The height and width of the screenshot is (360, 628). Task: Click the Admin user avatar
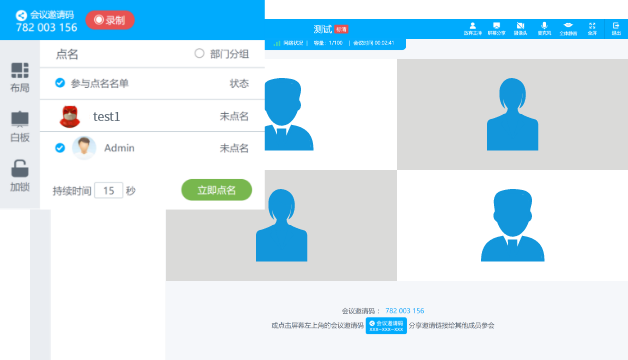click(84, 148)
